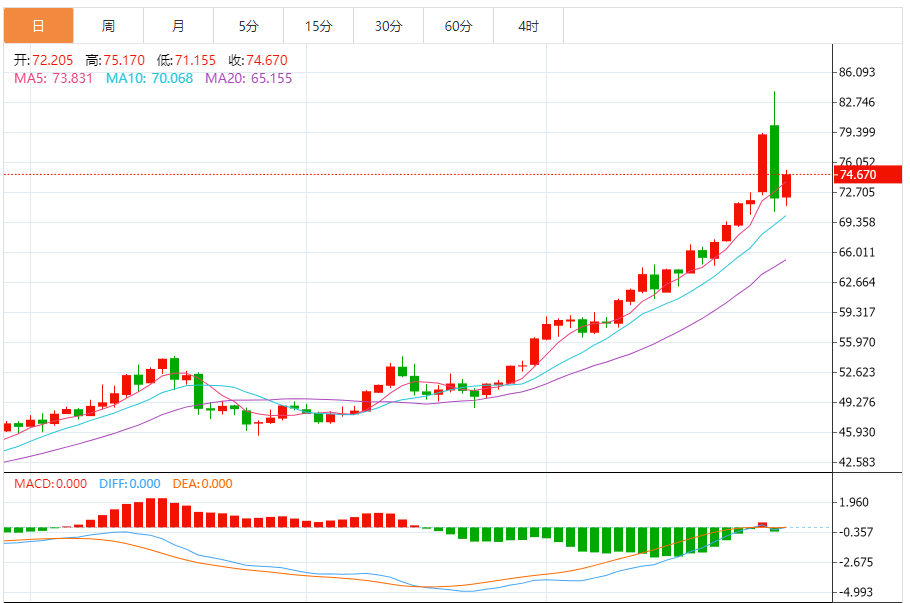910x603 pixels.
Task: Choose the 30分 interval tab
Action: pos(388,26)
